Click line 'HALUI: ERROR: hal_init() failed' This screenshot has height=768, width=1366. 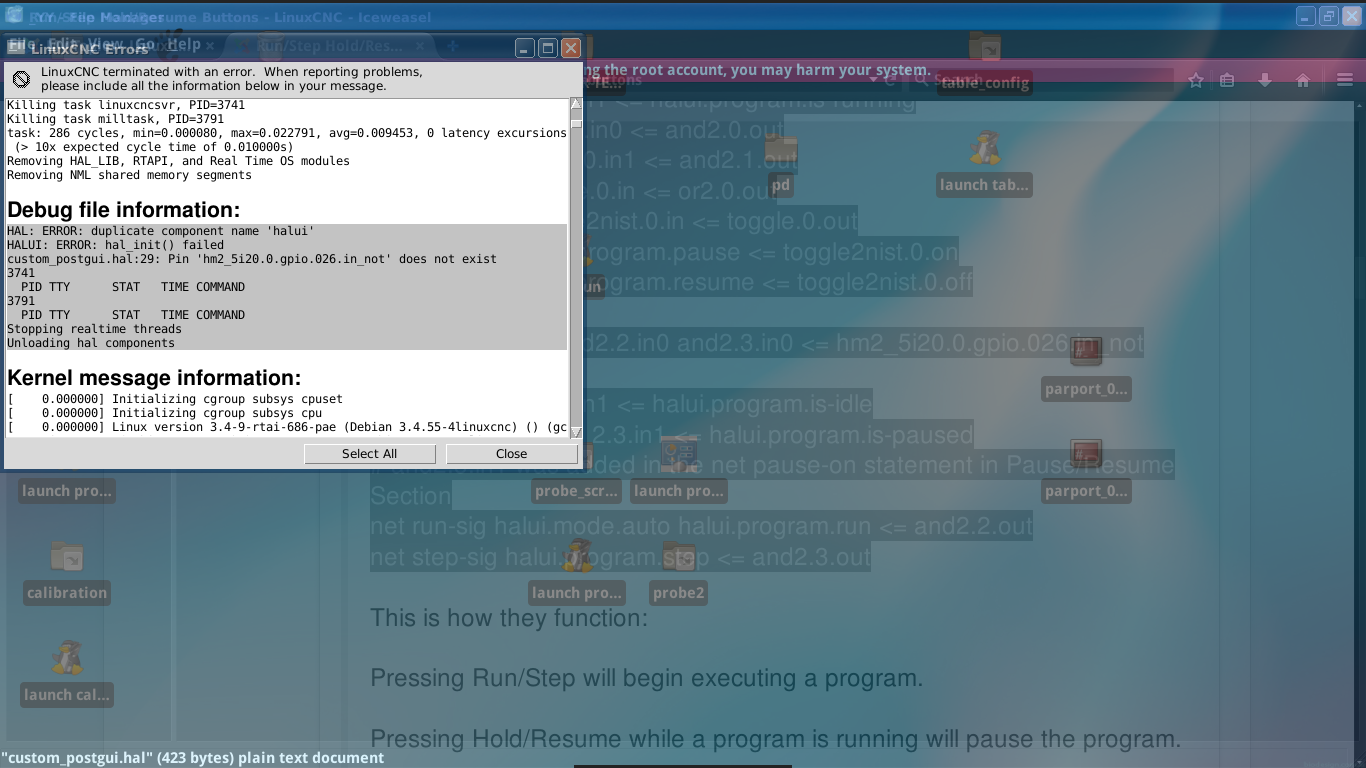pyautogui.click(x=116, y=245)
